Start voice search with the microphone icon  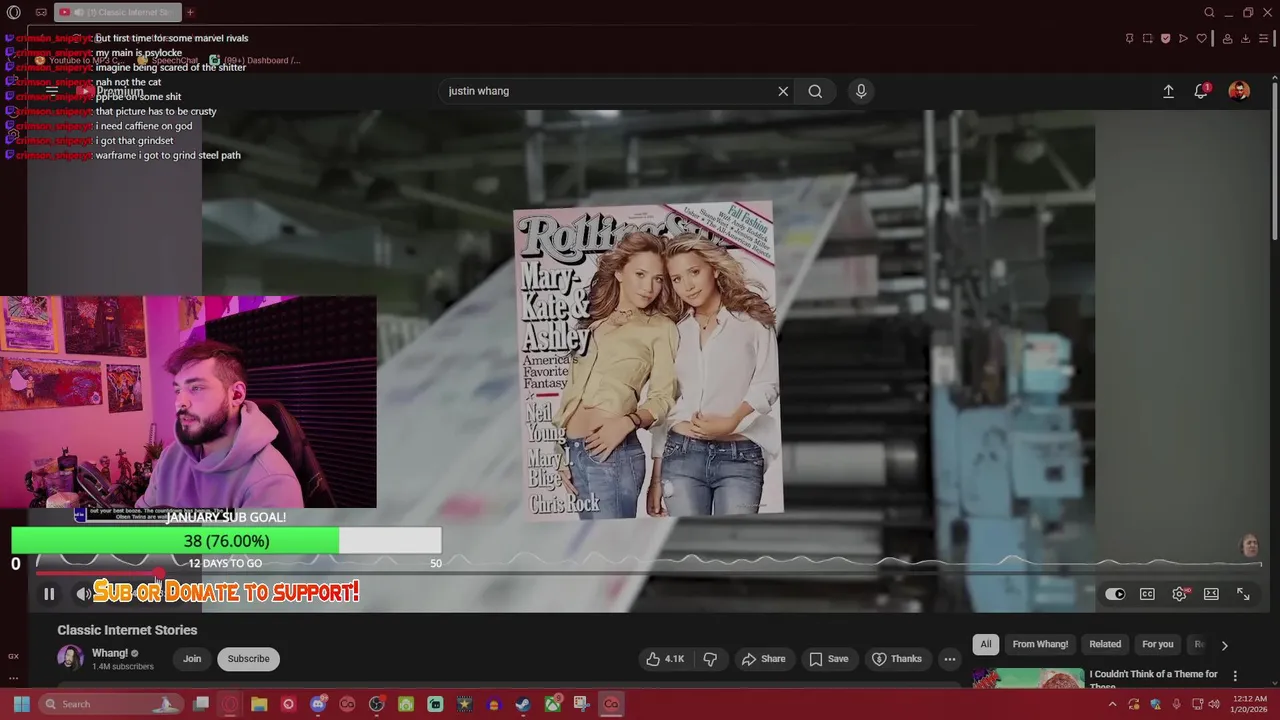pyautogui.click(x=861, y=91)
